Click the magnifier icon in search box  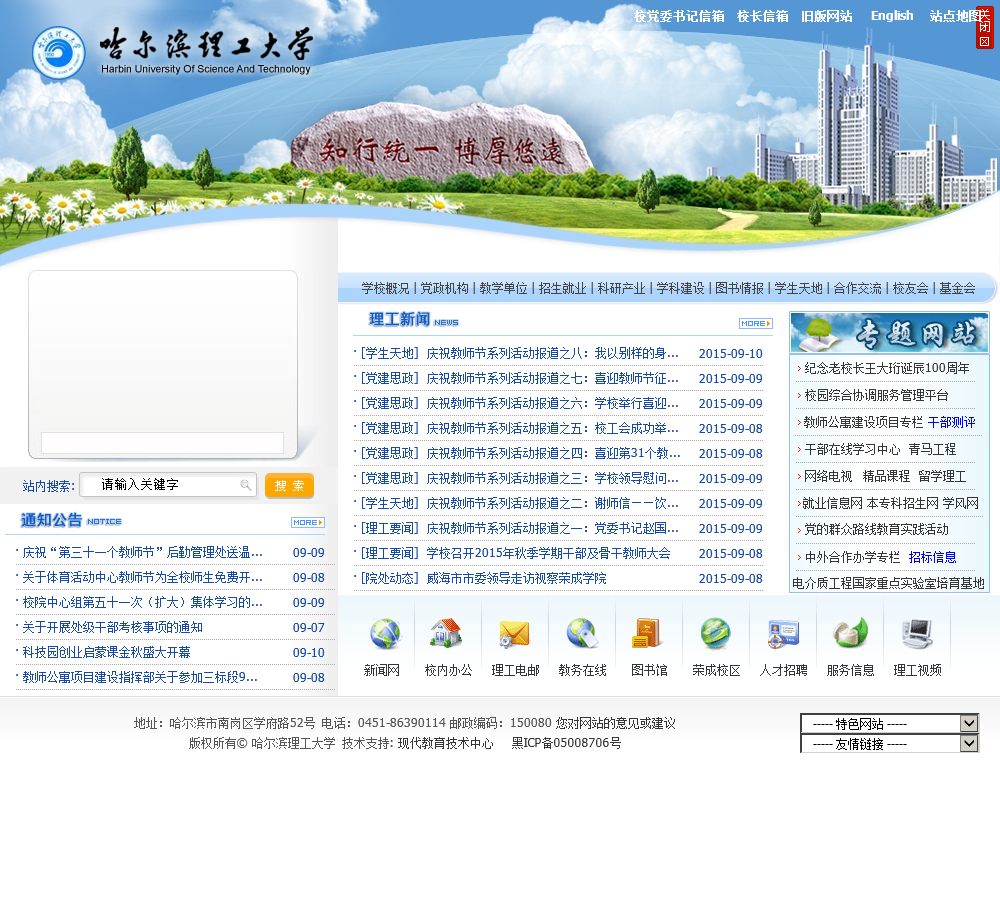(246, 485)
